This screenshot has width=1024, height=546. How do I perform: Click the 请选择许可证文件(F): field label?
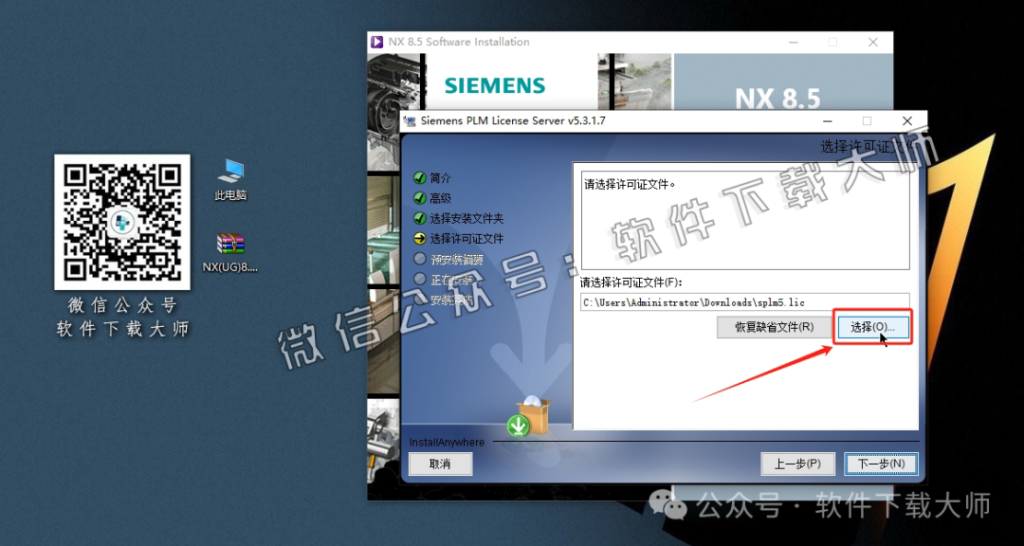click(631, 283)
